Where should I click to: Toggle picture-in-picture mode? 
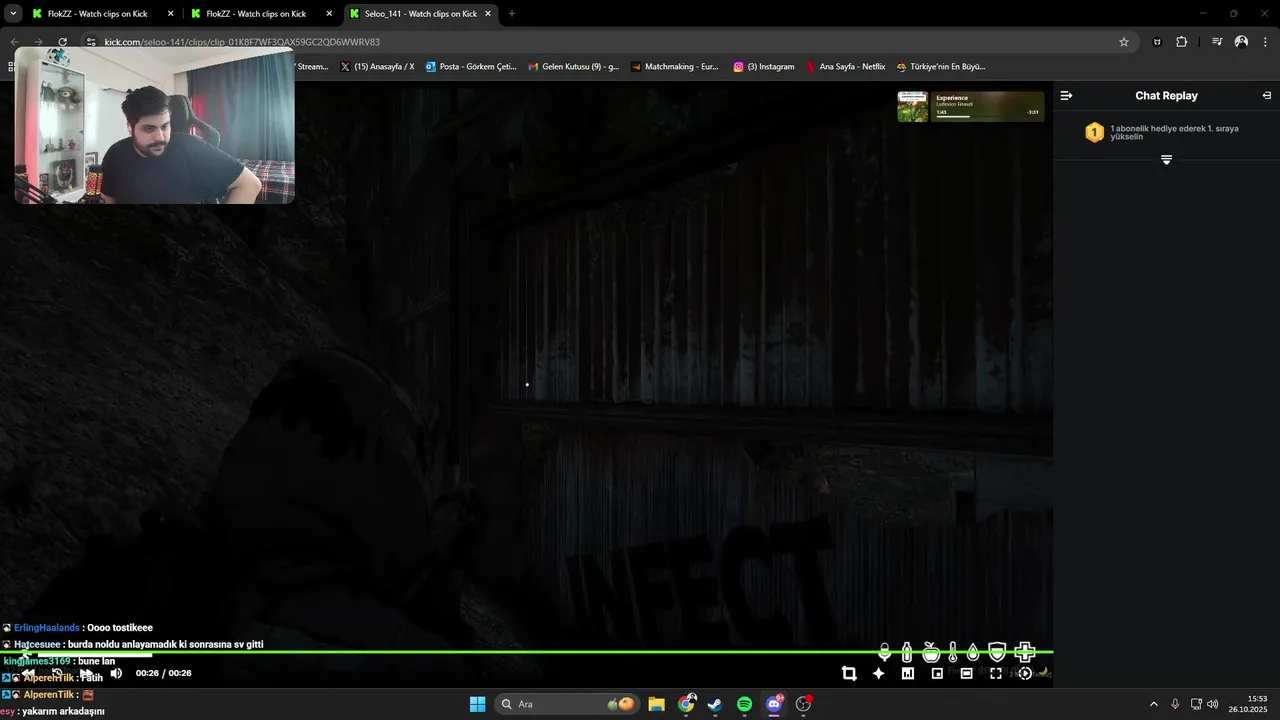937,673
